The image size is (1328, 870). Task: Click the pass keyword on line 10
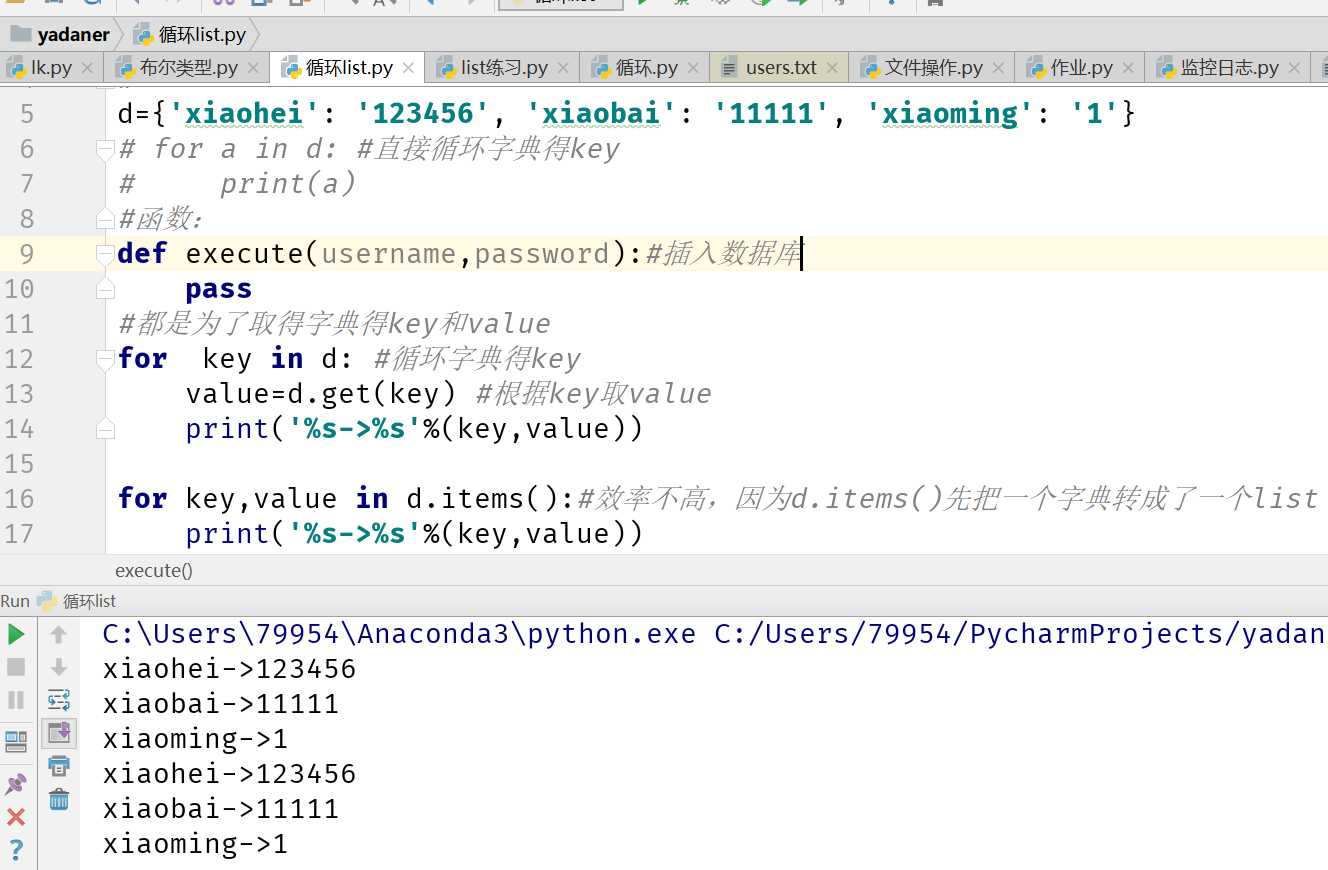[x=219, y=290]
